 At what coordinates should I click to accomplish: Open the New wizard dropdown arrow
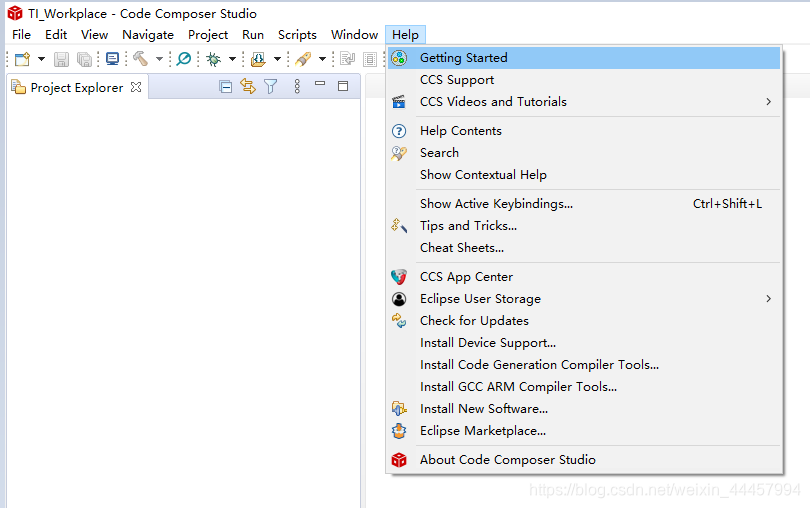41,59
